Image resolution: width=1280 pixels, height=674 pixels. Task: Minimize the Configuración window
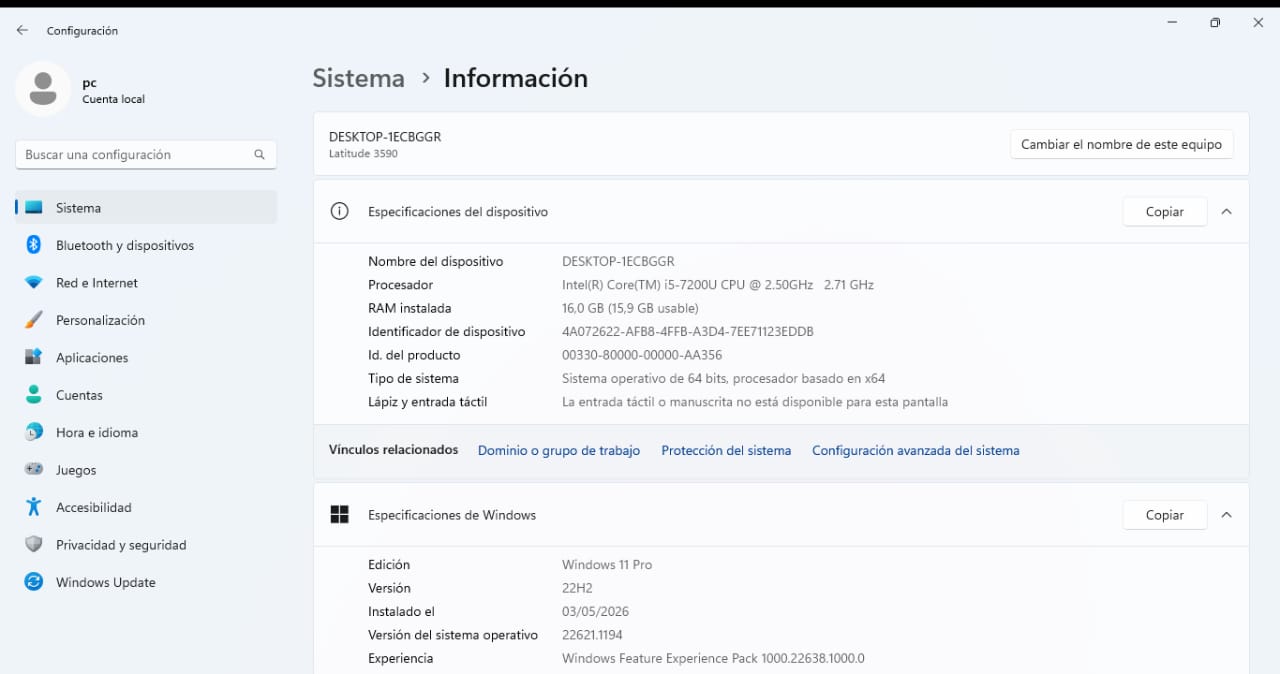point(1171,22)
